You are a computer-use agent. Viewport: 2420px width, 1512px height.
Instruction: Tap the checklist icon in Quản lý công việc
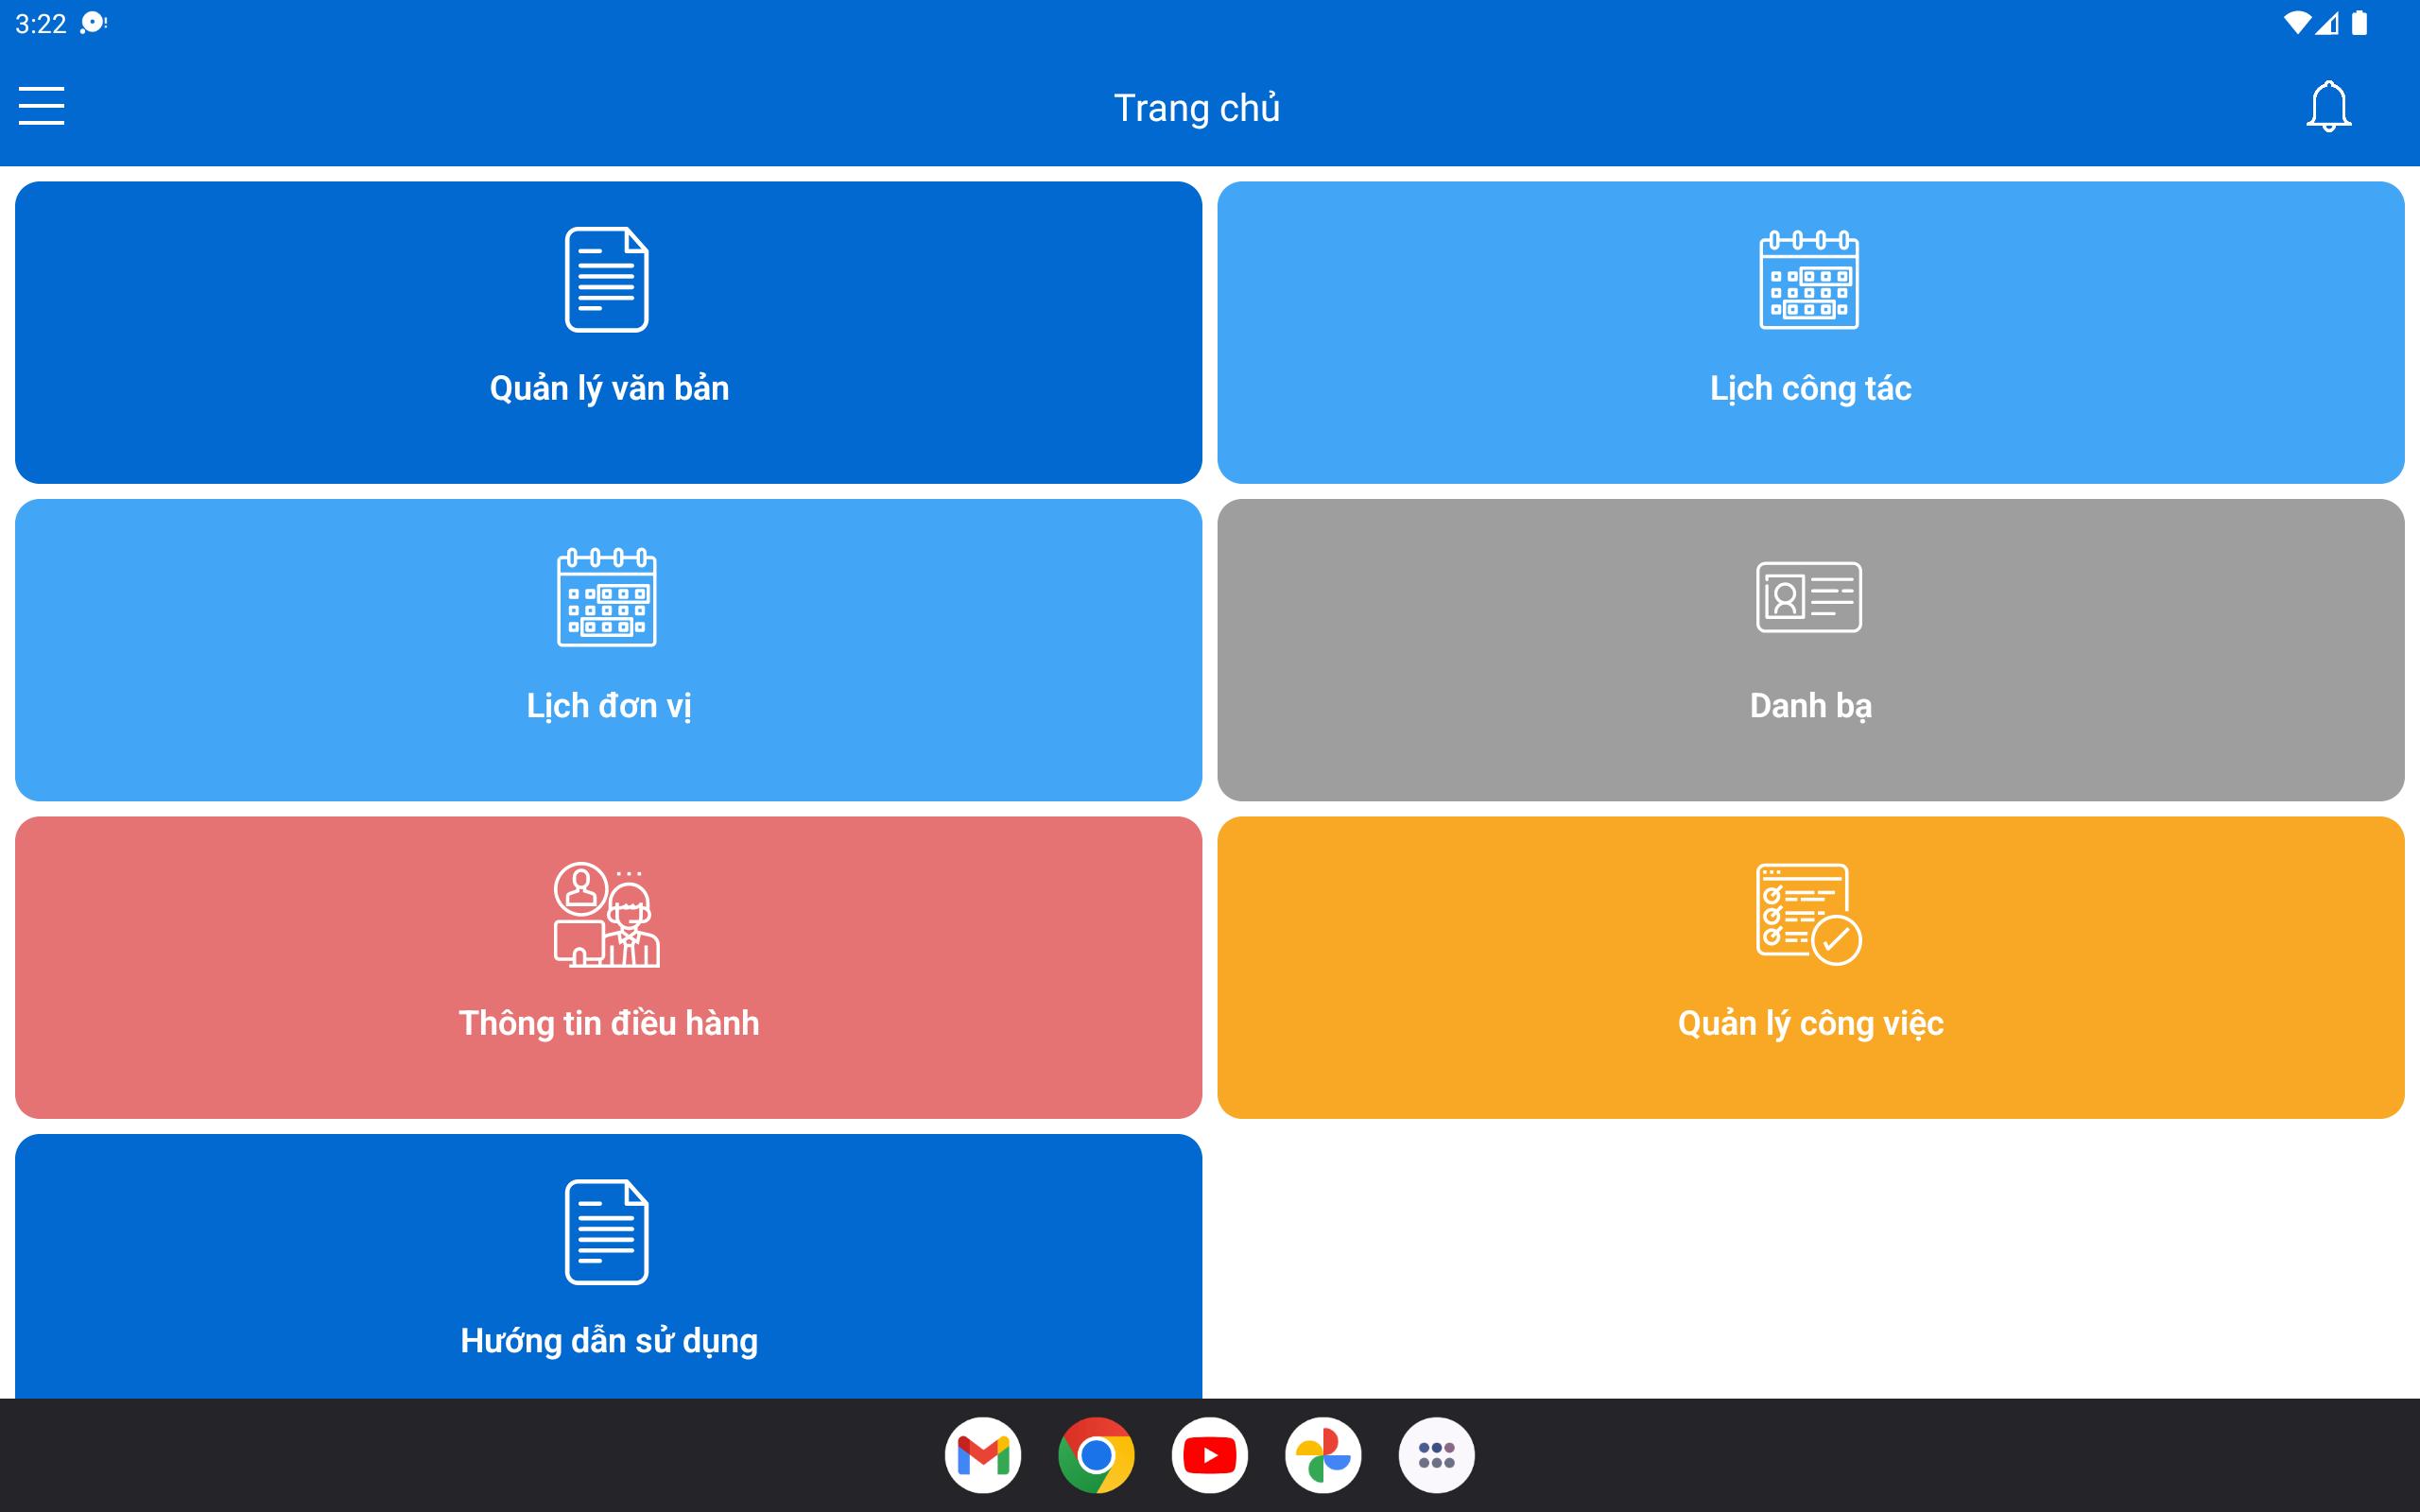click(x=1809, y=915)
